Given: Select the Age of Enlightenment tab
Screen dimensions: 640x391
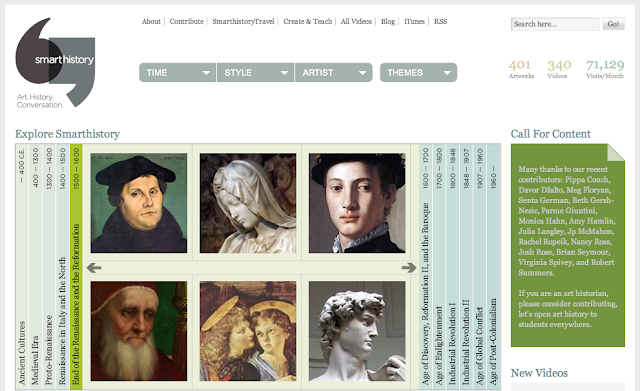Looking at the screenshot, I should [x=439, y=266].
